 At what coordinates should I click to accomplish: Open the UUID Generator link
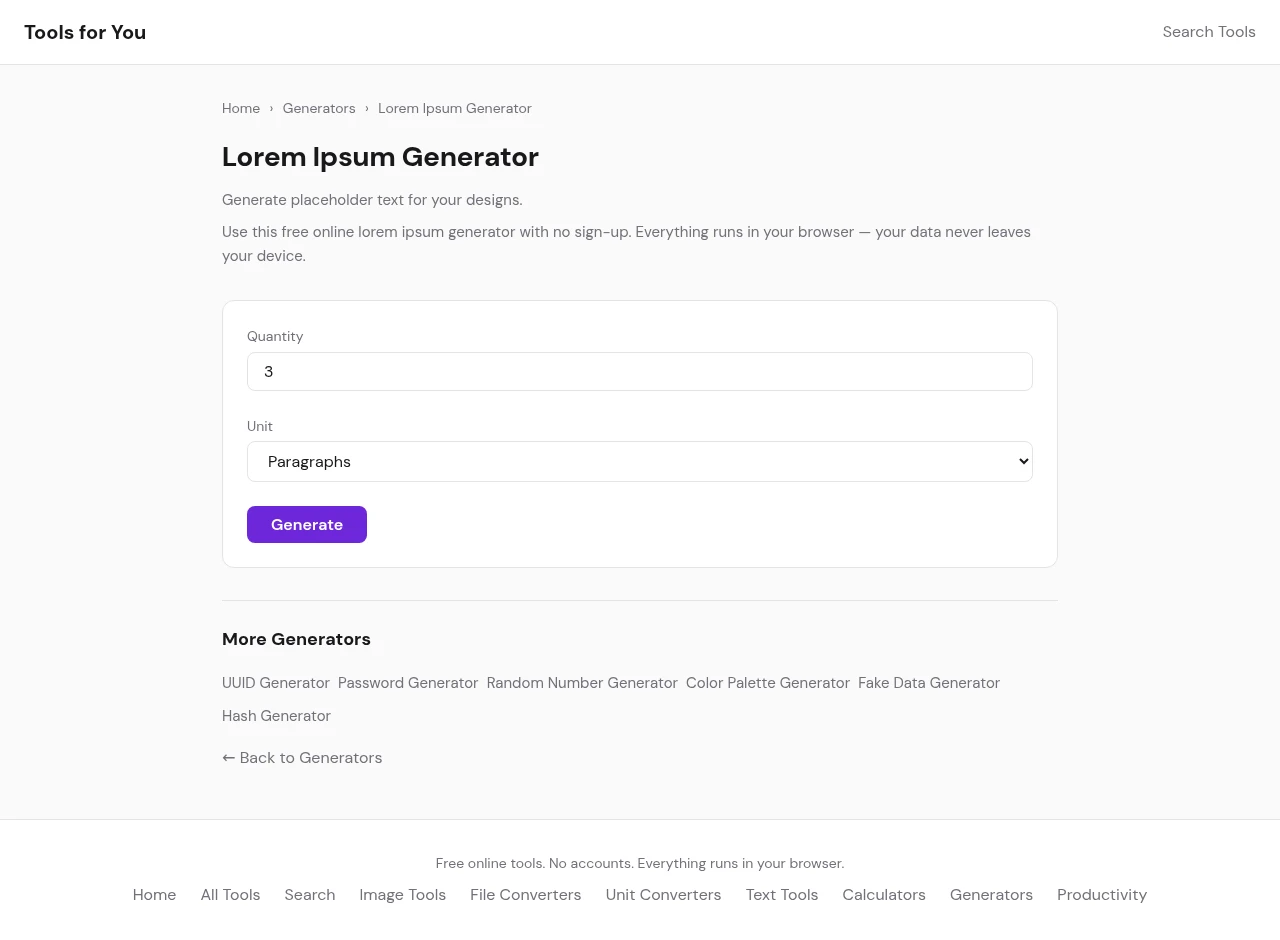276,683
